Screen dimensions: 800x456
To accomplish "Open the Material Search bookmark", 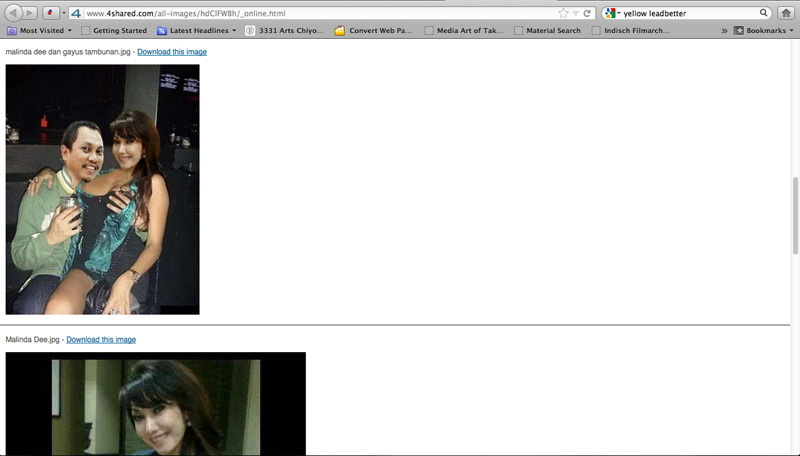I will [x=547, y=31].
